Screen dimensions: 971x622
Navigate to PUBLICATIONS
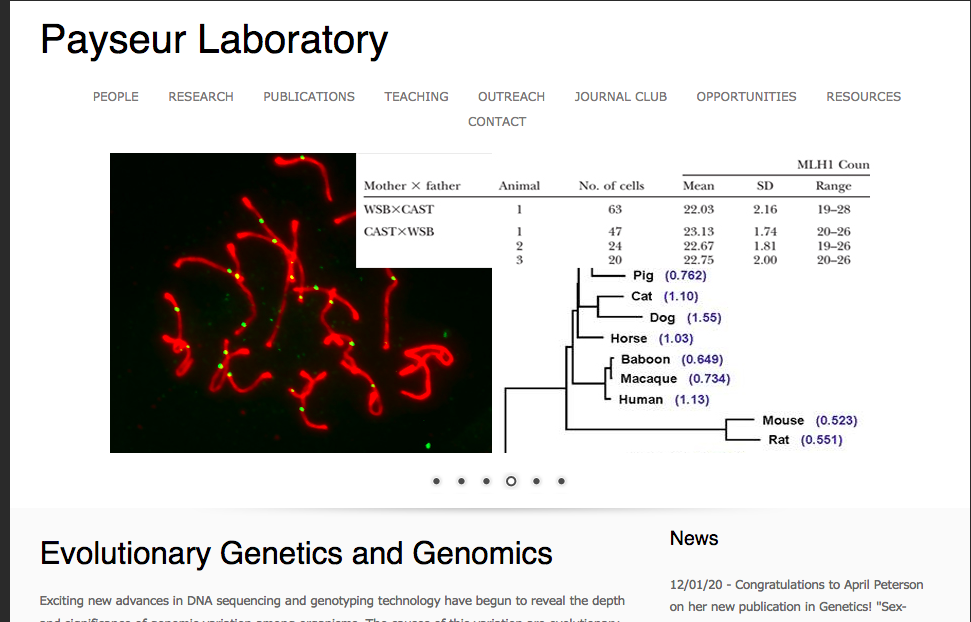(x=309, y=97)
